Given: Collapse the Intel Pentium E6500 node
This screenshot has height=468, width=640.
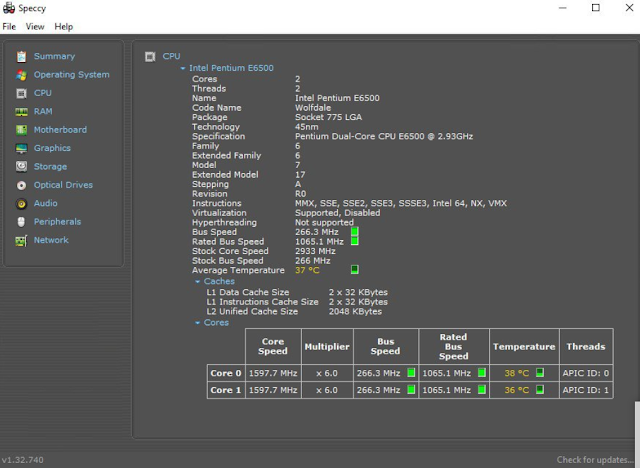Looking at the screenshot, I should (x=183, y=69).
